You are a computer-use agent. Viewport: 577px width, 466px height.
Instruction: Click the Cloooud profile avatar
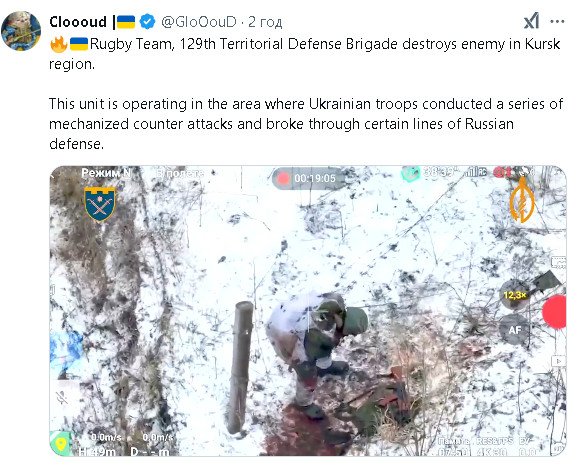[21, 31]
